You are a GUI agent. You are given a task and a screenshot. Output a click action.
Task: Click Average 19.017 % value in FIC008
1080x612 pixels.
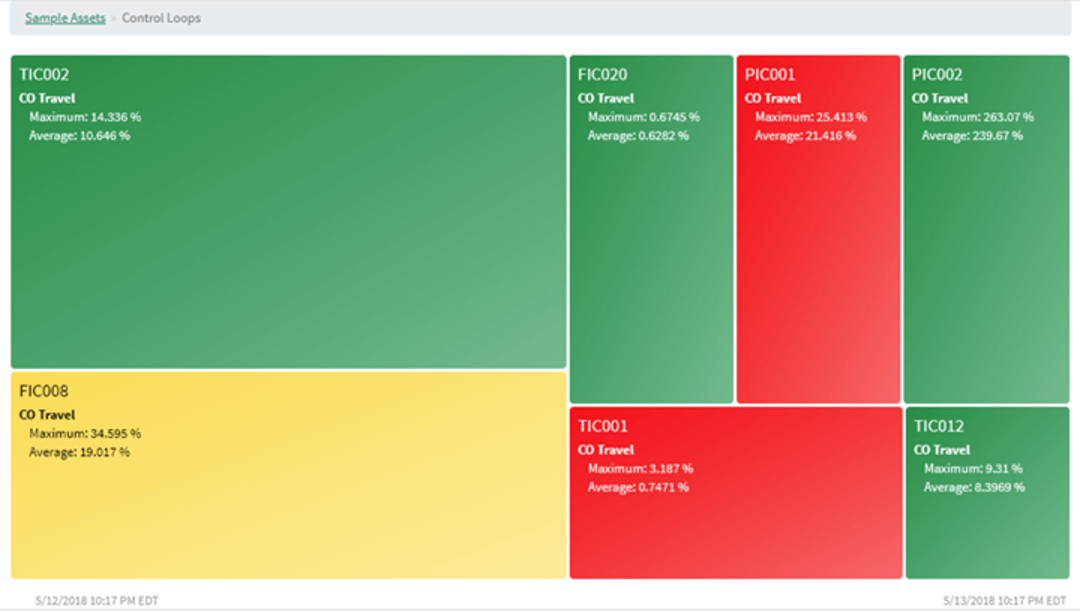[x=79, y=452]
